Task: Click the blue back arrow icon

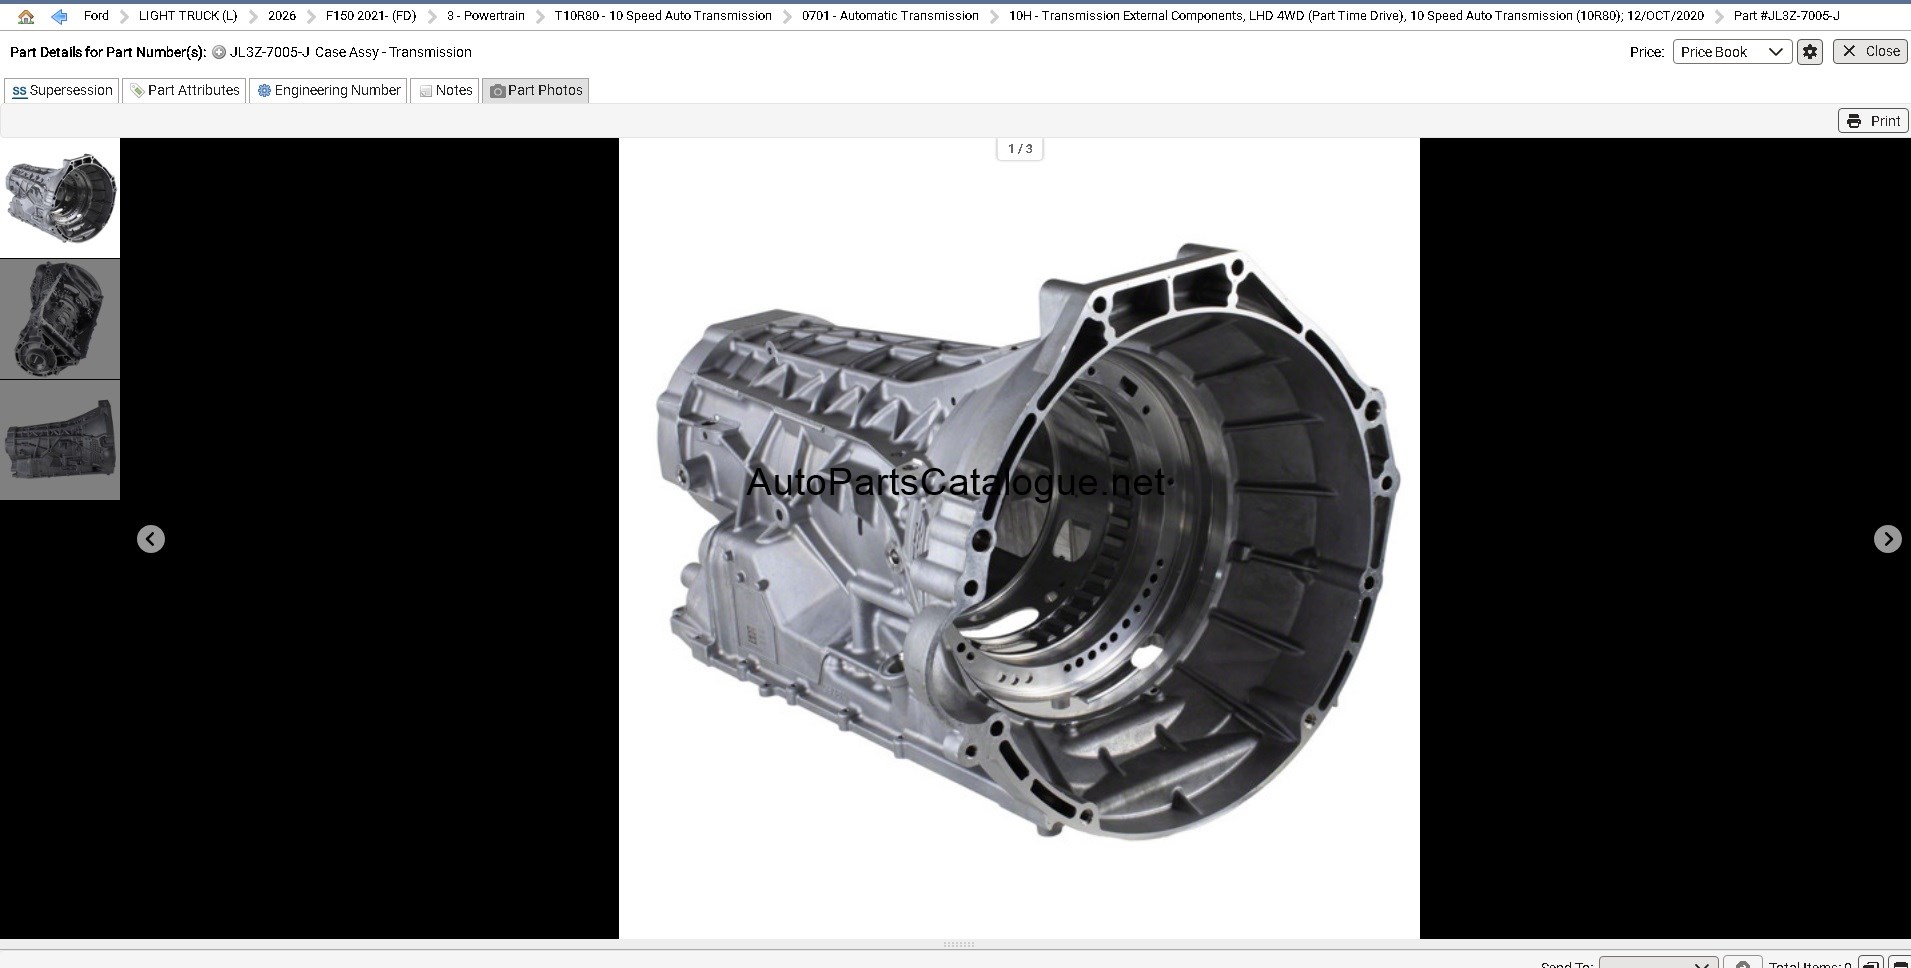Action: 59,16
